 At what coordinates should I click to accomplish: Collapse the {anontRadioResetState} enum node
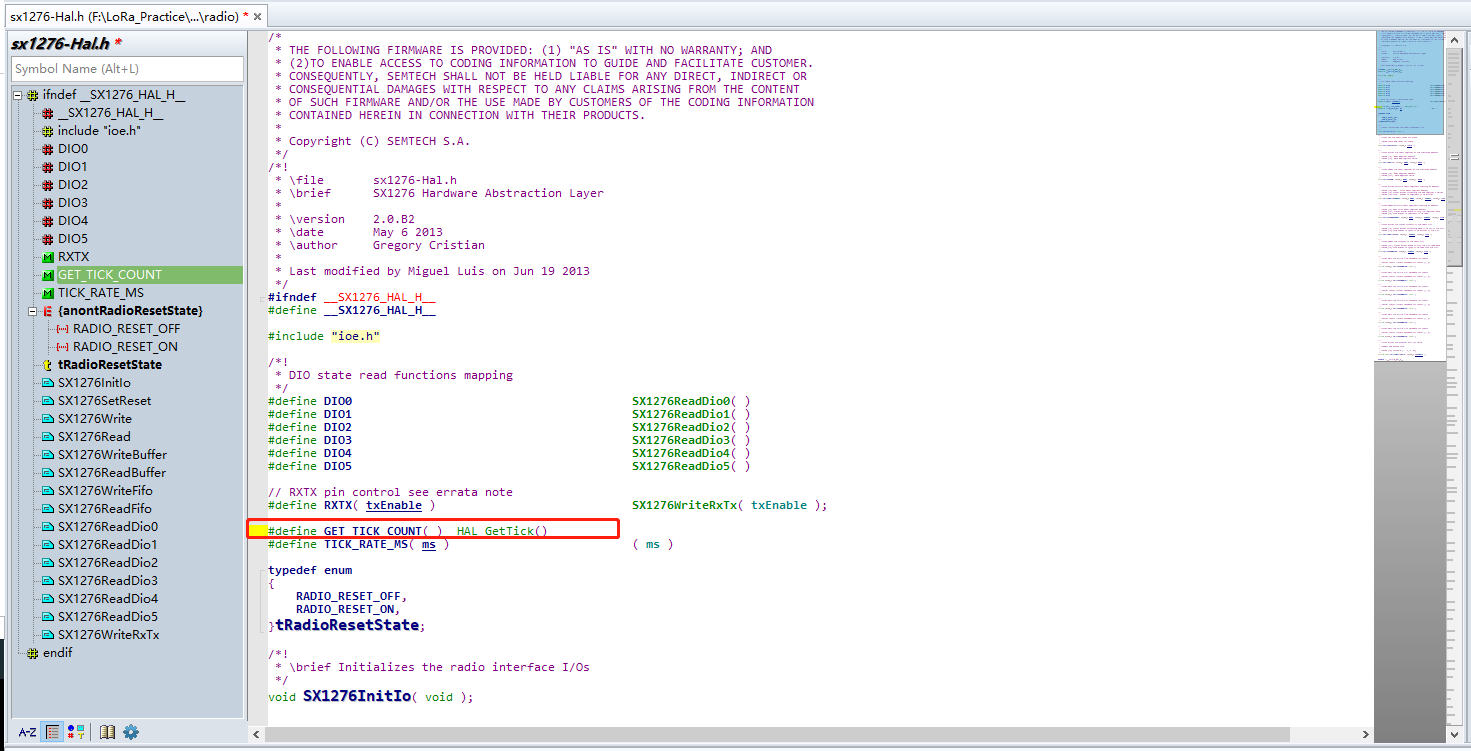point(33,311)
